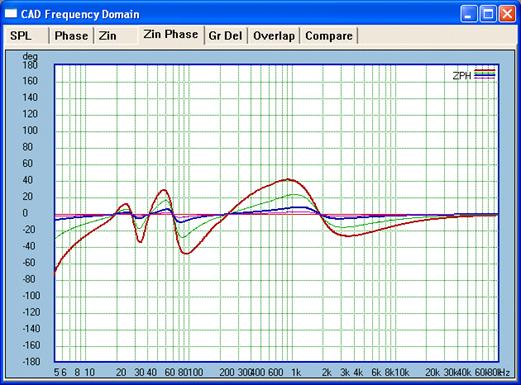The height and width of the screenshot is (385, 521).
Task: Close the CAD Frequency Domain window
Action: click(507, 14)
